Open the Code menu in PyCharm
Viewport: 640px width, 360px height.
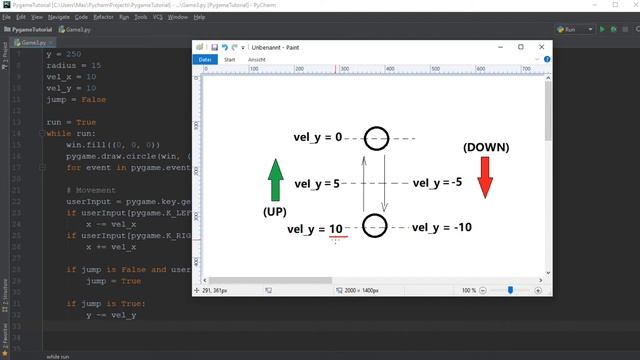pos(81,17)
